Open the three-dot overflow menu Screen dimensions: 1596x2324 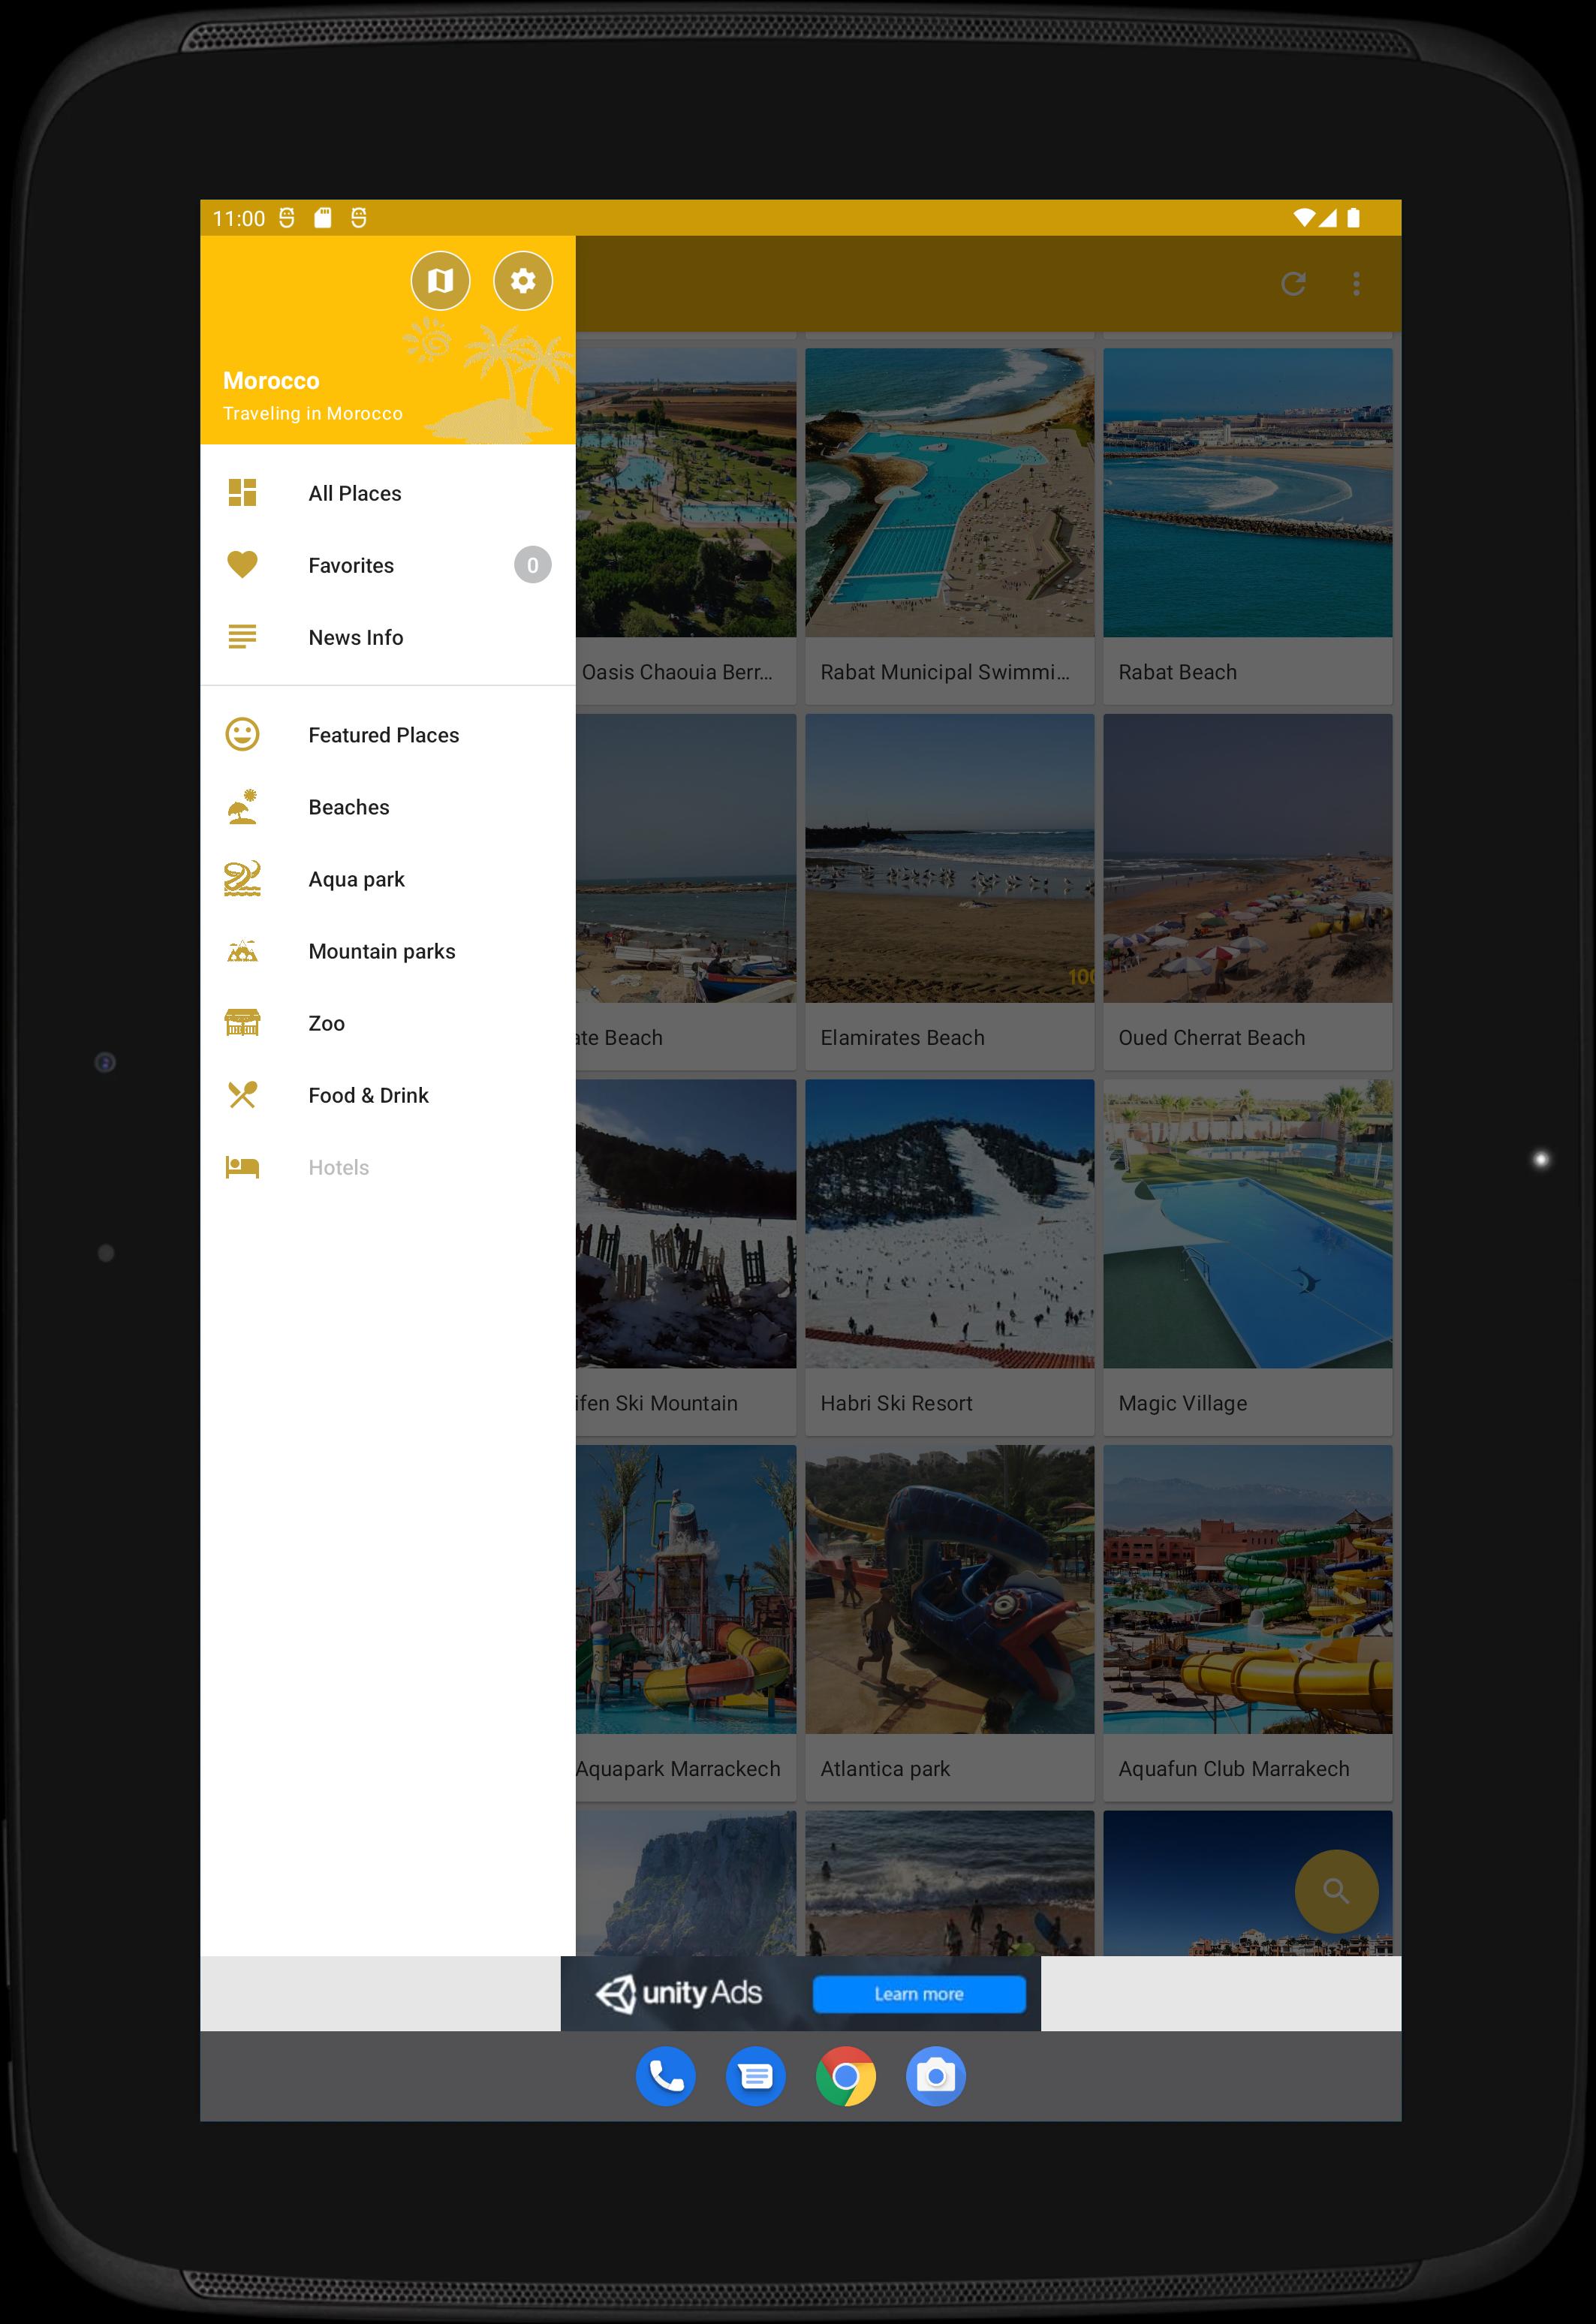coord(1356,284)
